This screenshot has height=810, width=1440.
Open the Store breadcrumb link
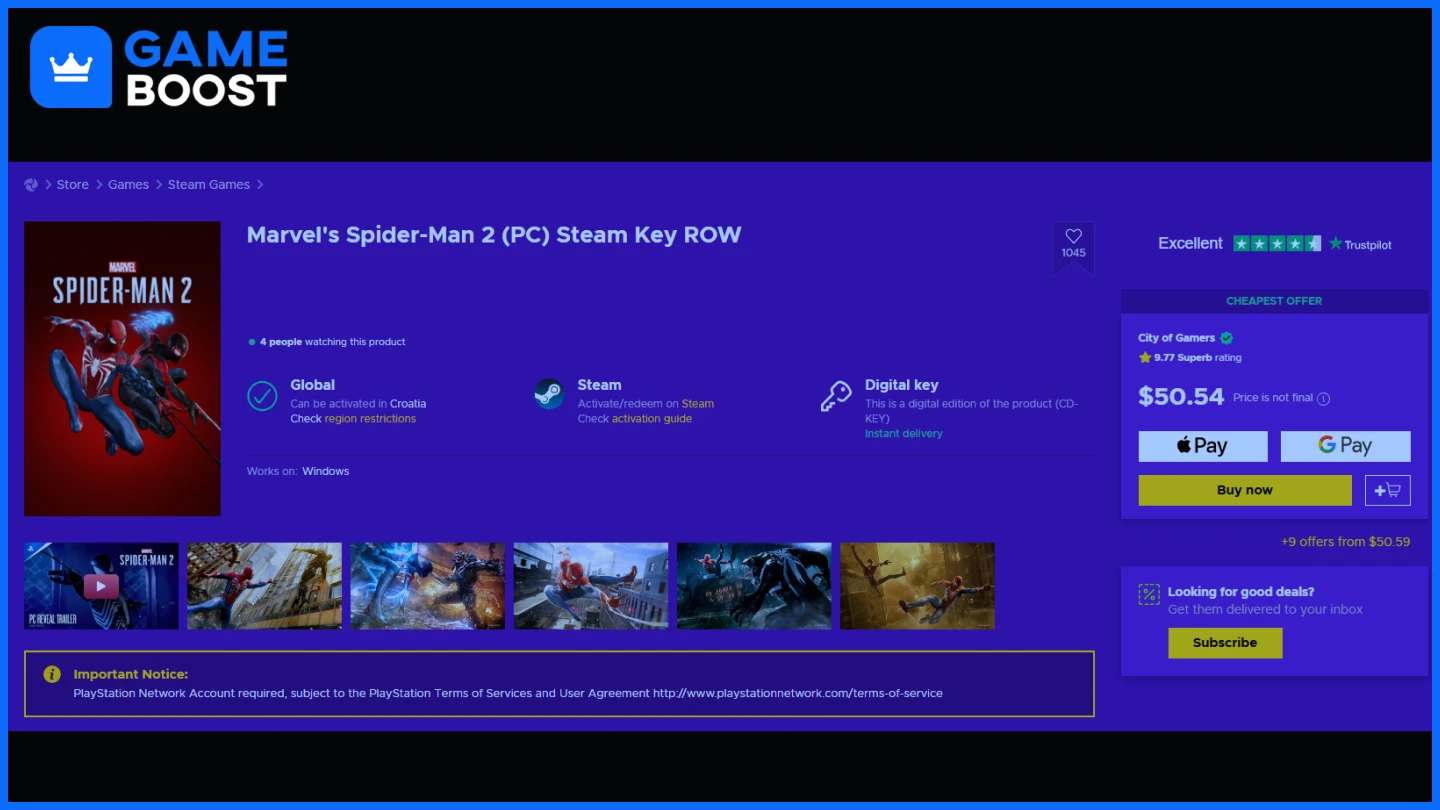[x=72, y=185]
